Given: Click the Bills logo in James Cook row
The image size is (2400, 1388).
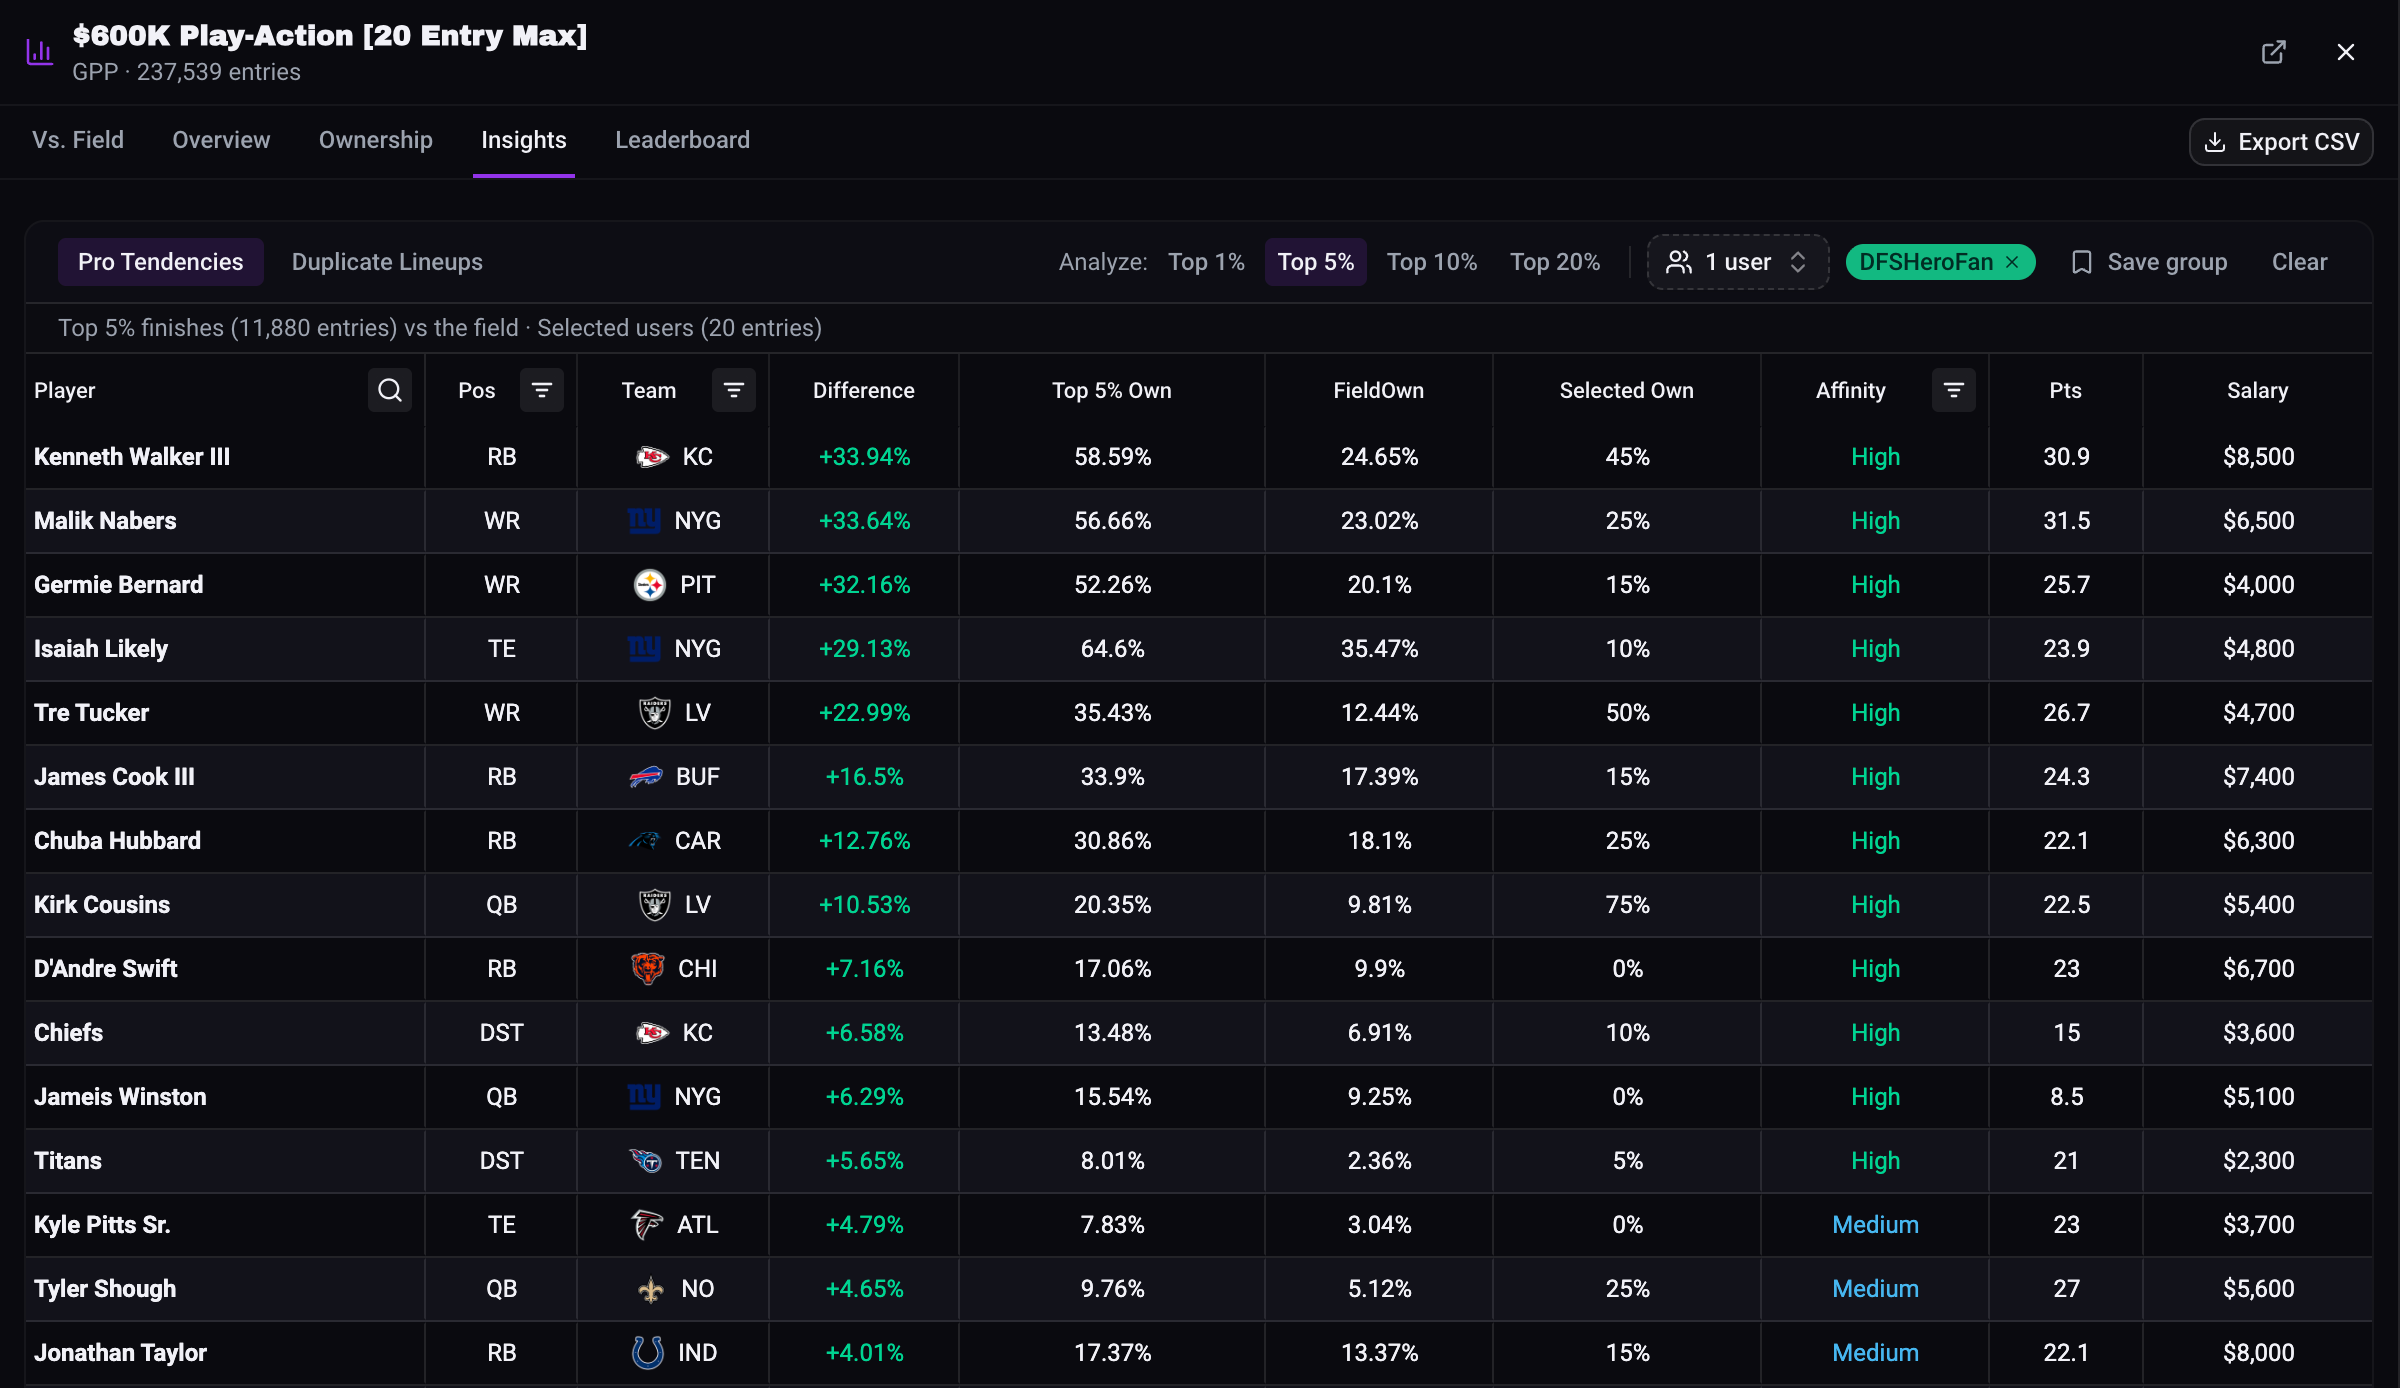Looking at the screenshot, I should pos(646,777).
